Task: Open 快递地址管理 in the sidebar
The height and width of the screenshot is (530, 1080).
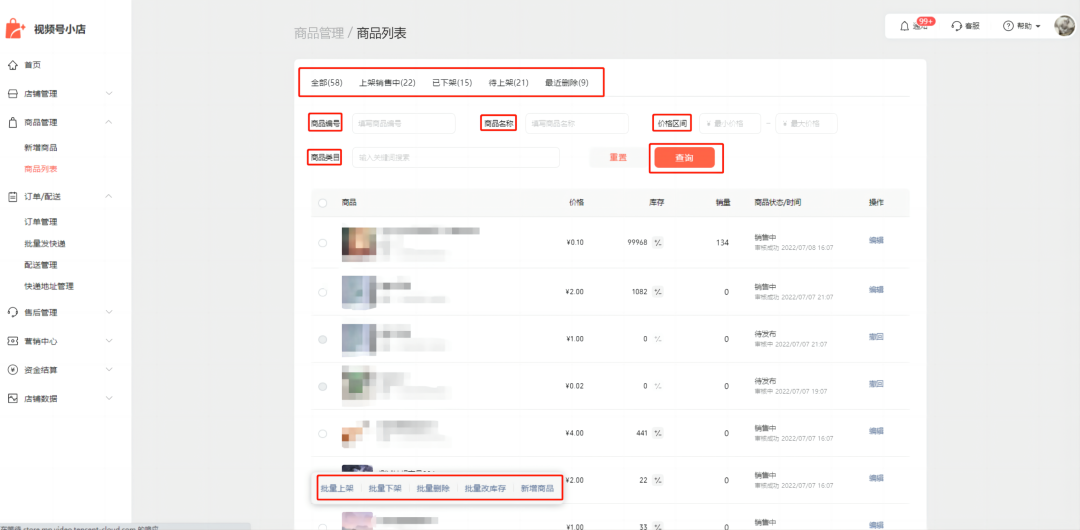Action: pos(49,286)
